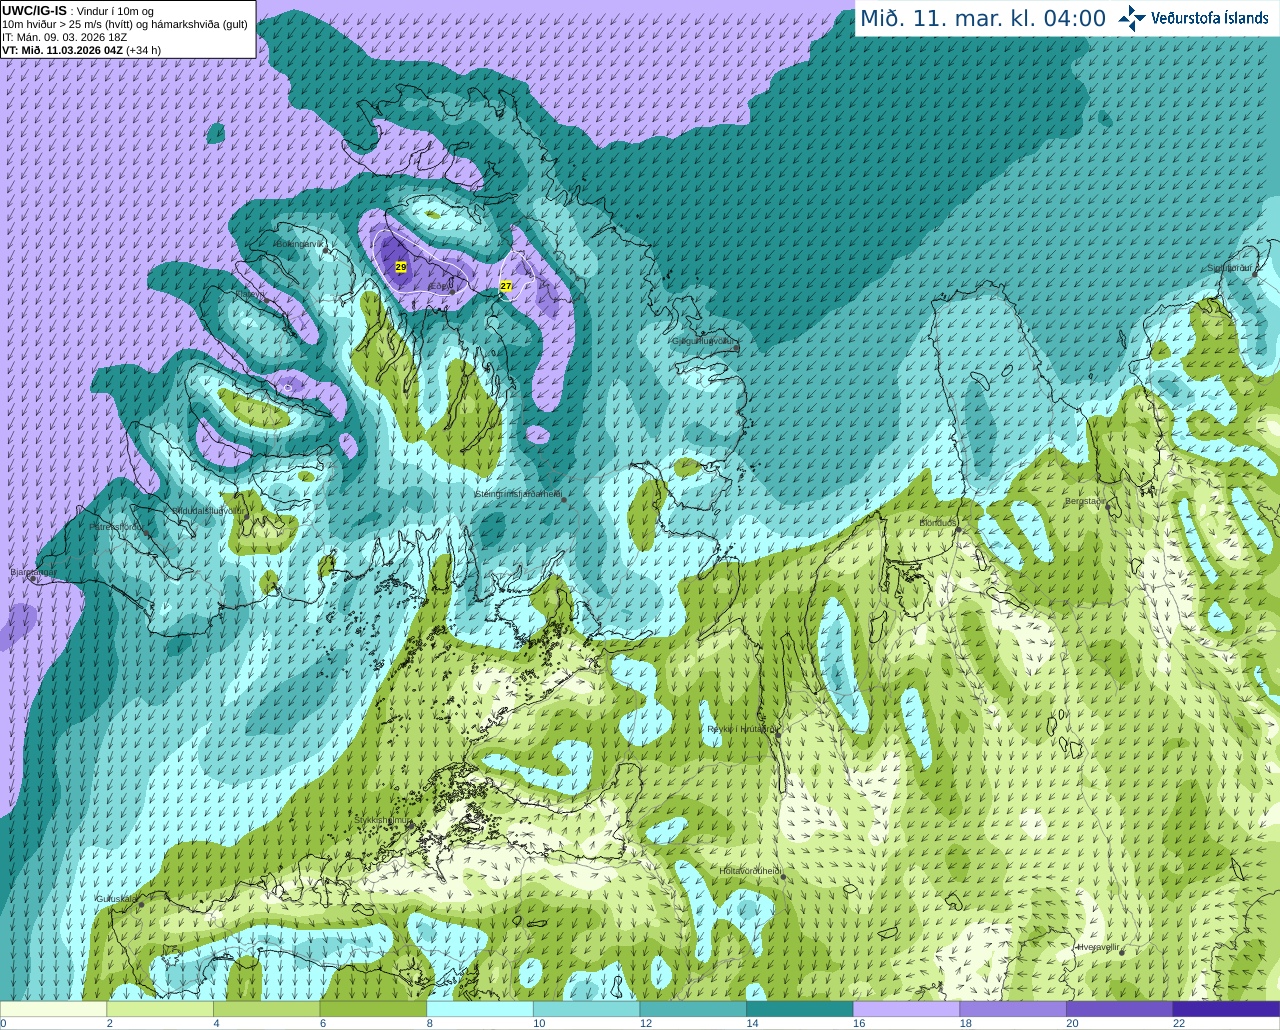Click the 'Mið. 11. mar. kl. 04:00' timestamp
Screen dimensions: 1280x1030
983,19
